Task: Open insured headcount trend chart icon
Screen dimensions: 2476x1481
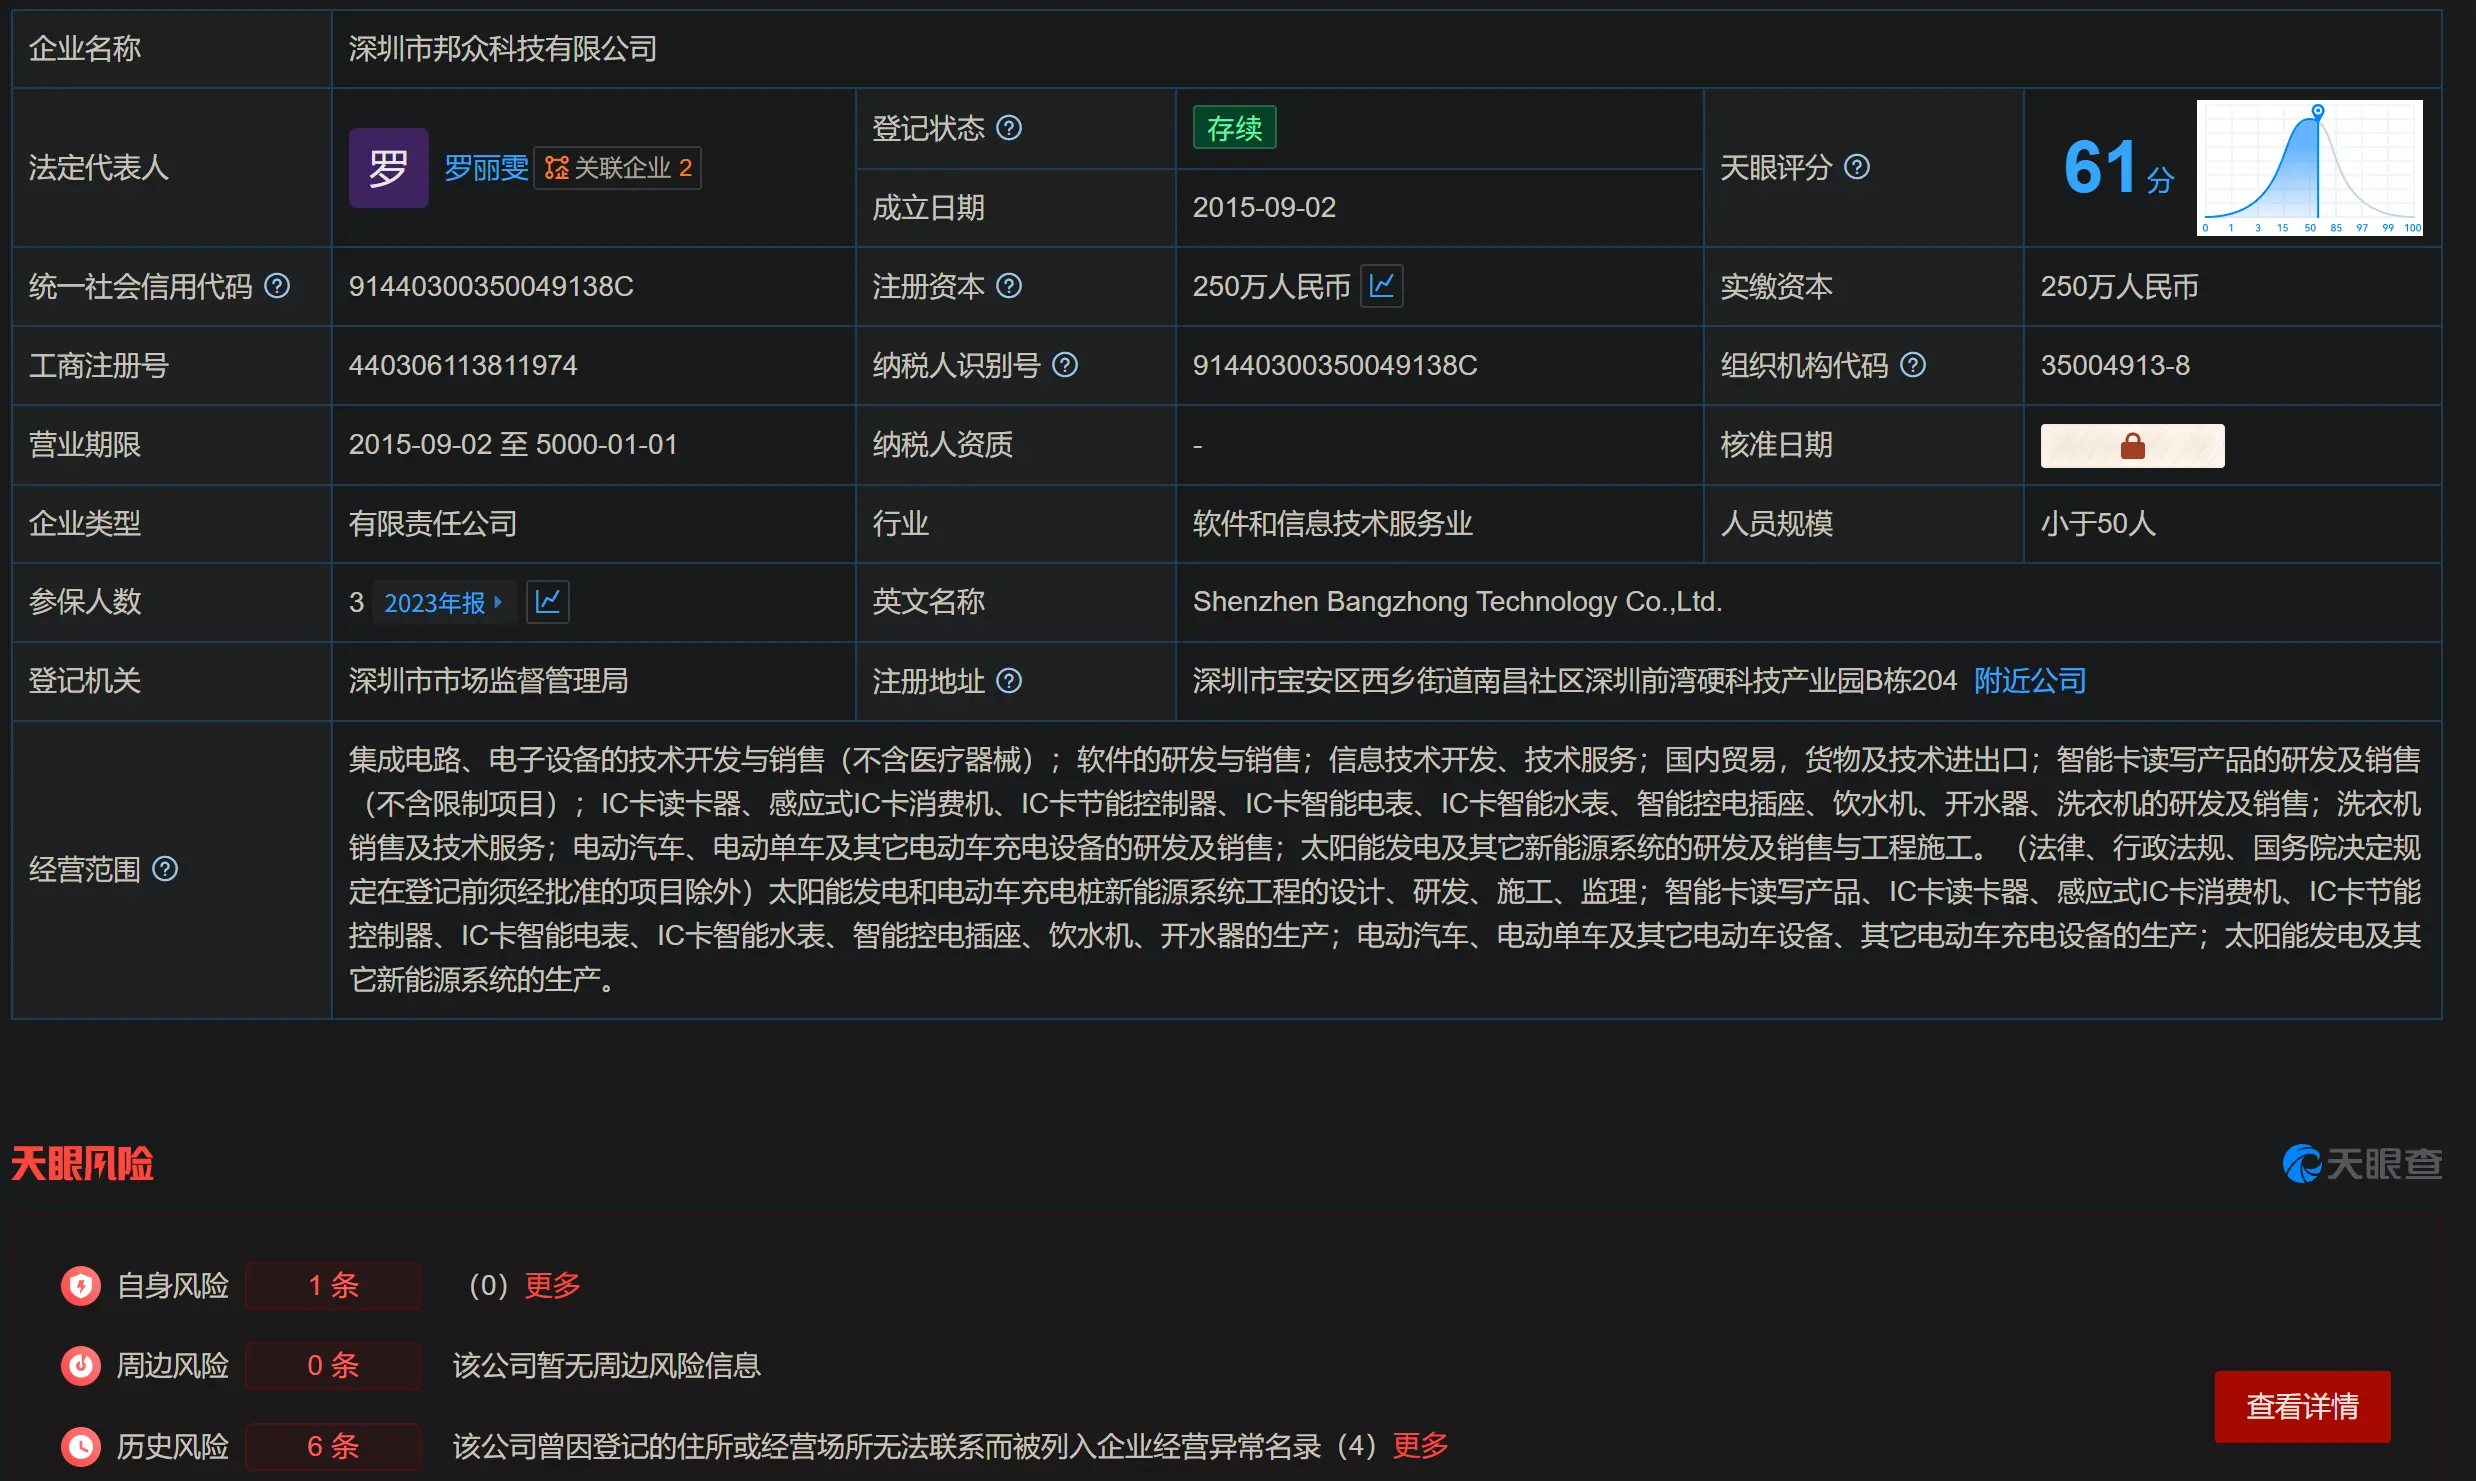Action: tap(548, 602)
